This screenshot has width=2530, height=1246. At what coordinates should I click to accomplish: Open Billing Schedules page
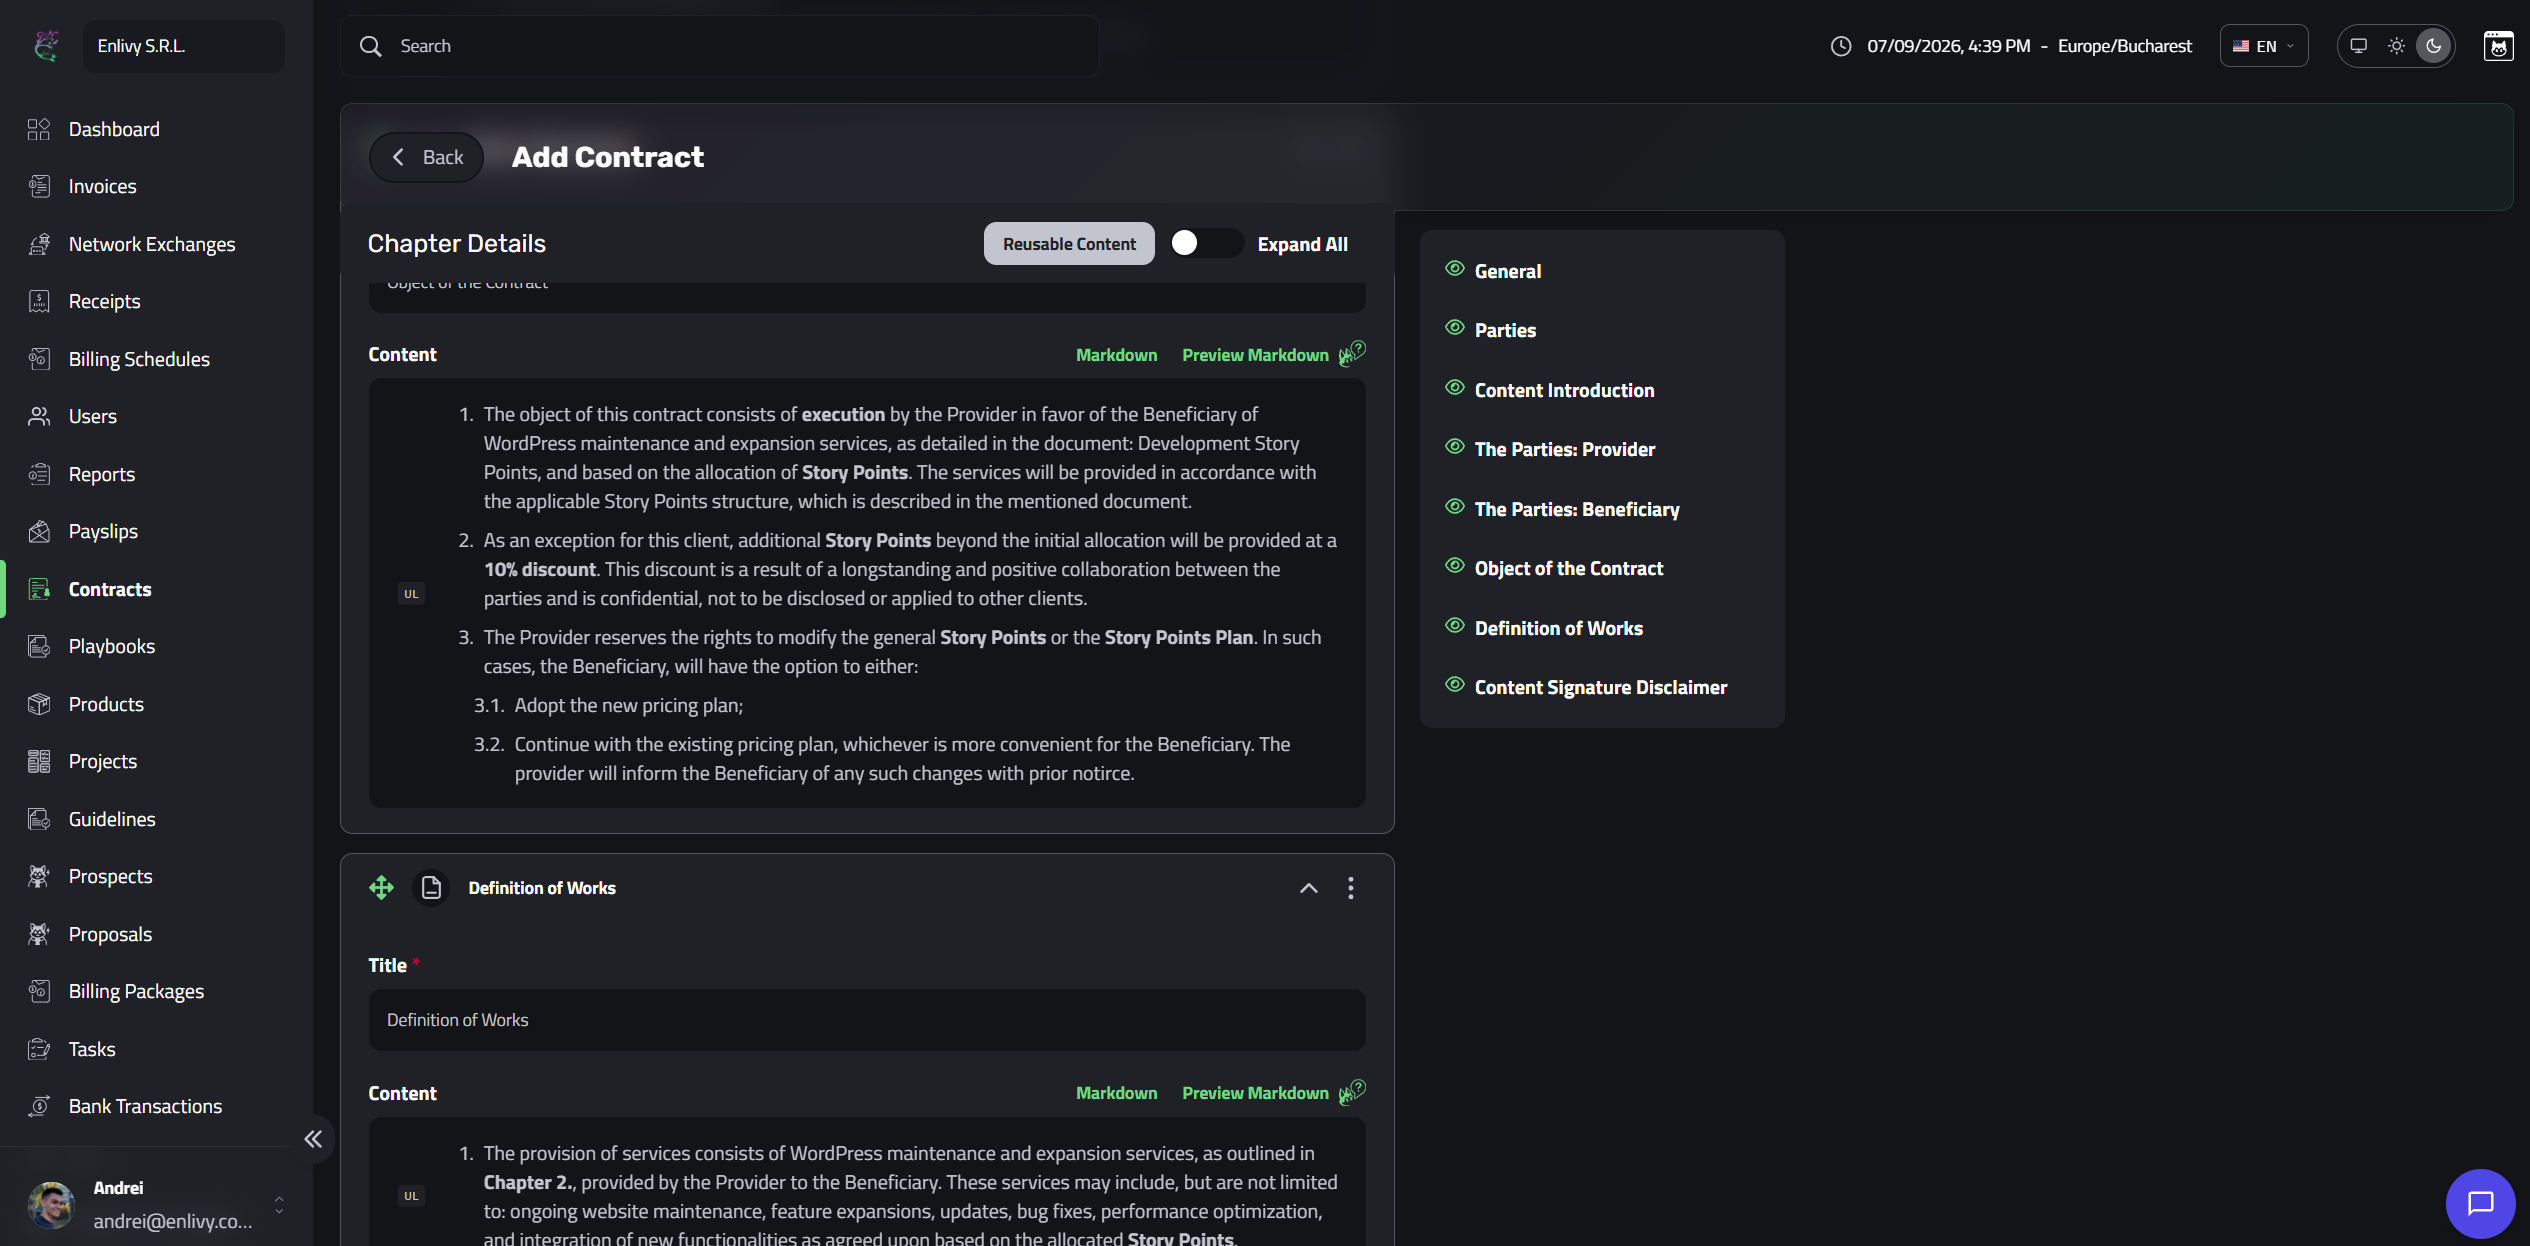click(139, 359)
